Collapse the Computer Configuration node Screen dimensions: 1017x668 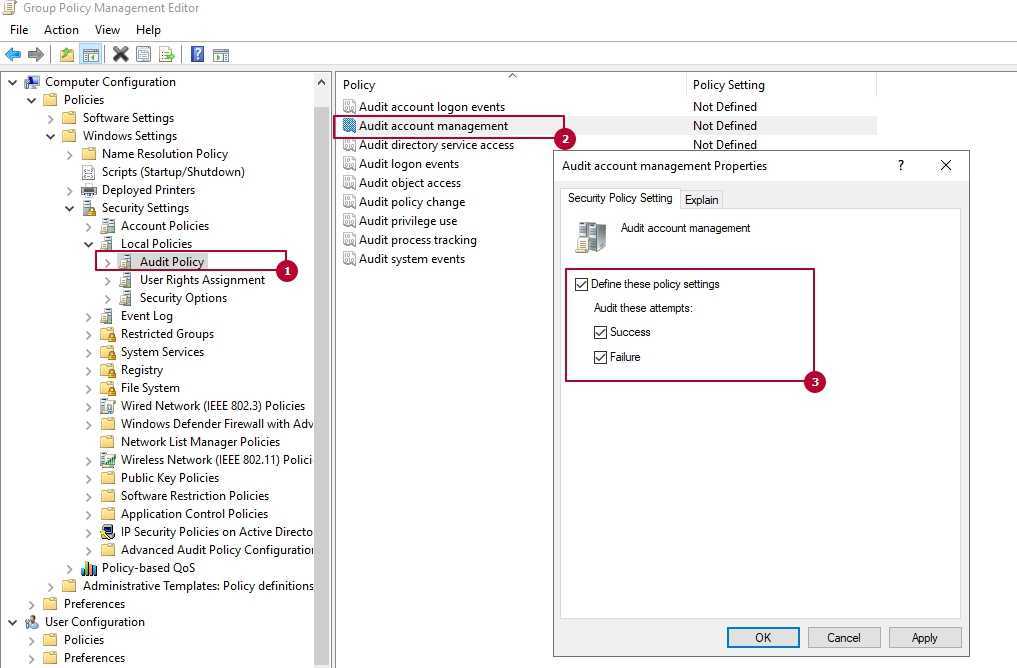coord(12,82)
